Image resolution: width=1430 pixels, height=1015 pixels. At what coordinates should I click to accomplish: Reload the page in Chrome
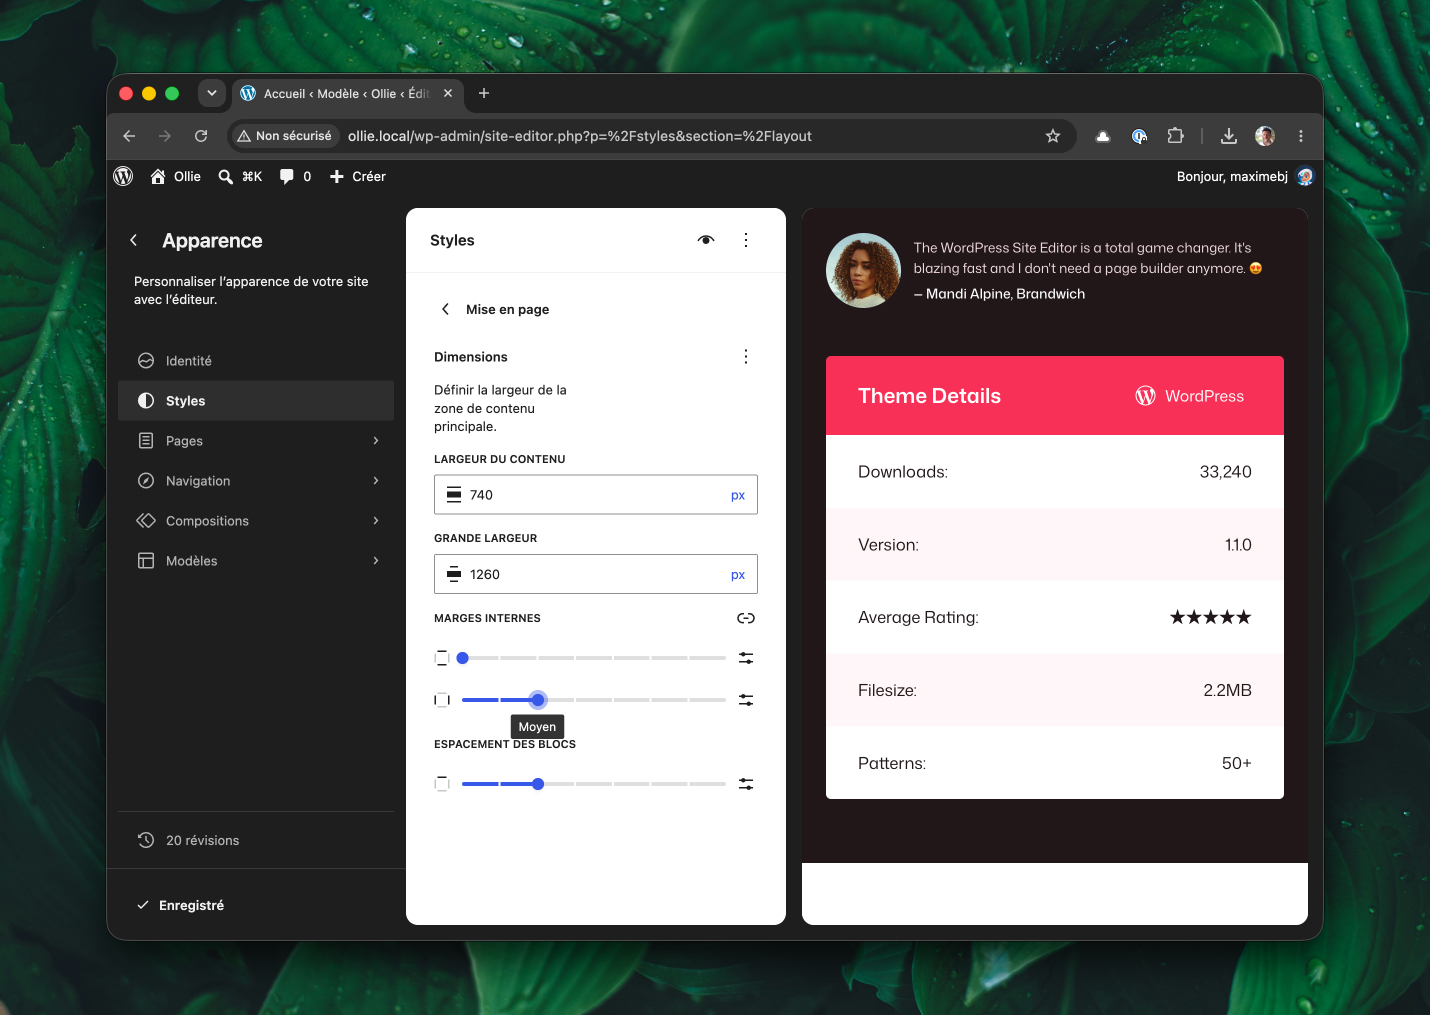tap(201, 136)
